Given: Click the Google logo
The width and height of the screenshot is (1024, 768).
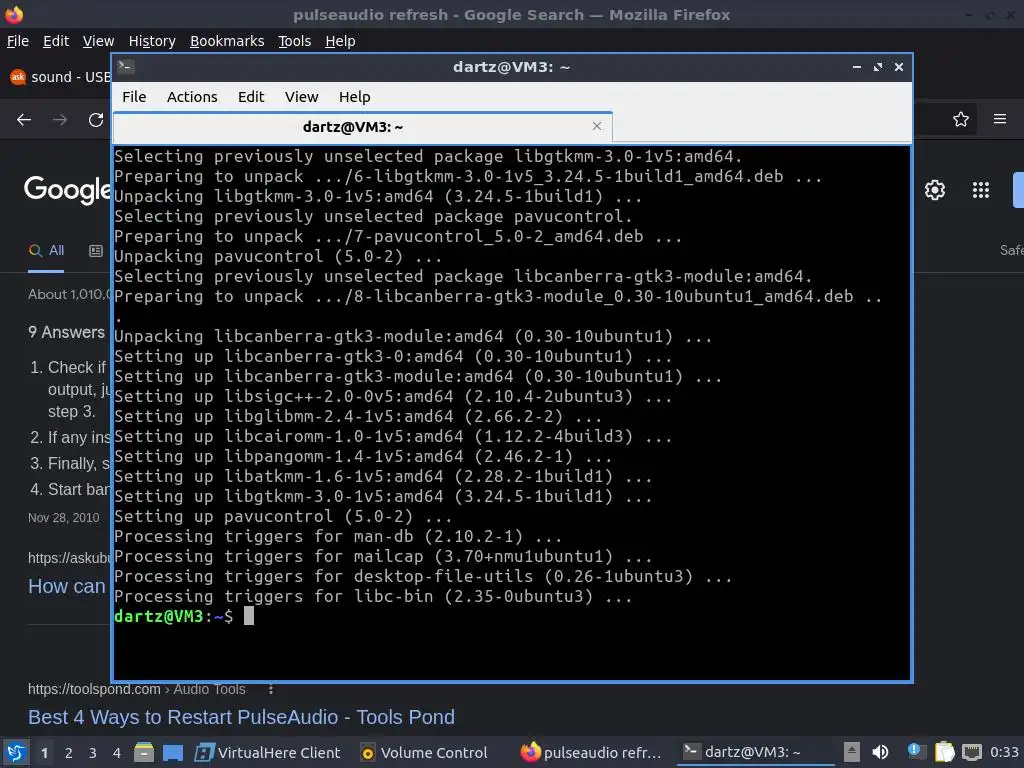Looking at the screenshot, I should pos(67,189).
